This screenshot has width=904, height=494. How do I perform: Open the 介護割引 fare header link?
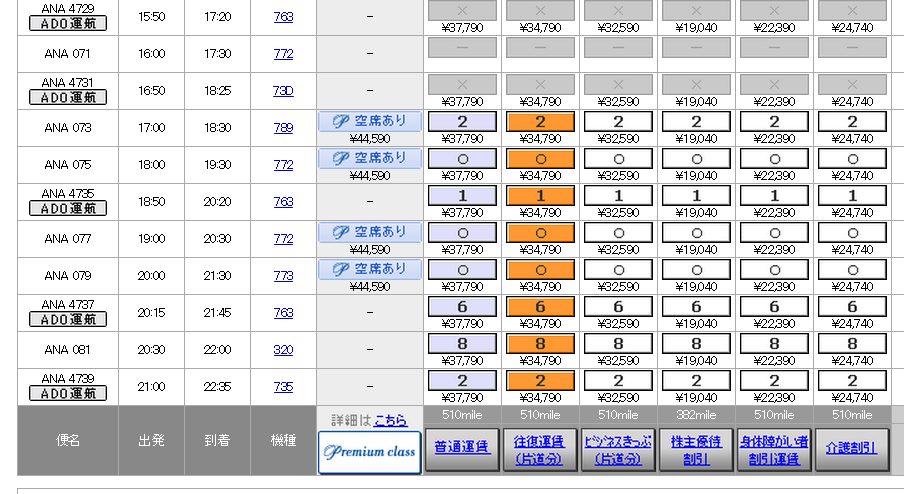[x=852, y=448]
